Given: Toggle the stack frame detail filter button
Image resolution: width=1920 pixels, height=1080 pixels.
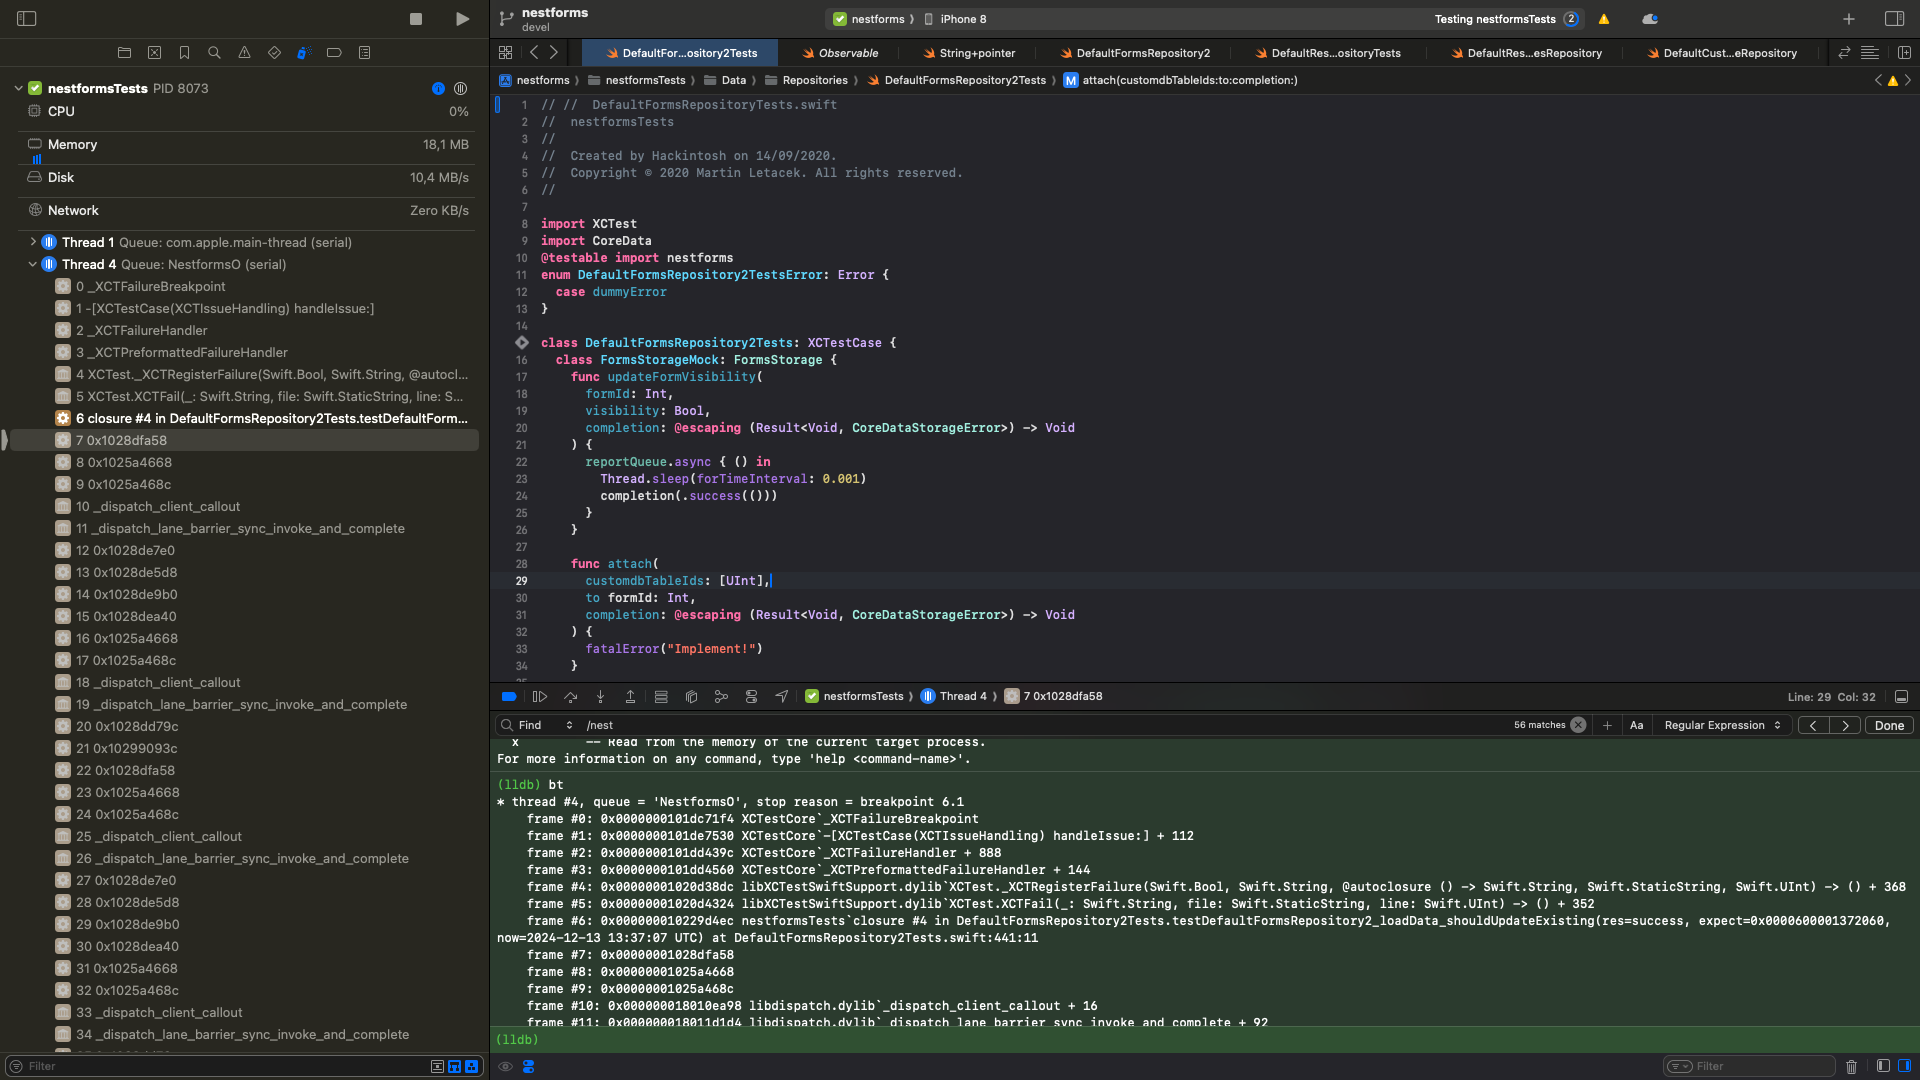Looking at the screenshot, I should [x=454, y=1066].
